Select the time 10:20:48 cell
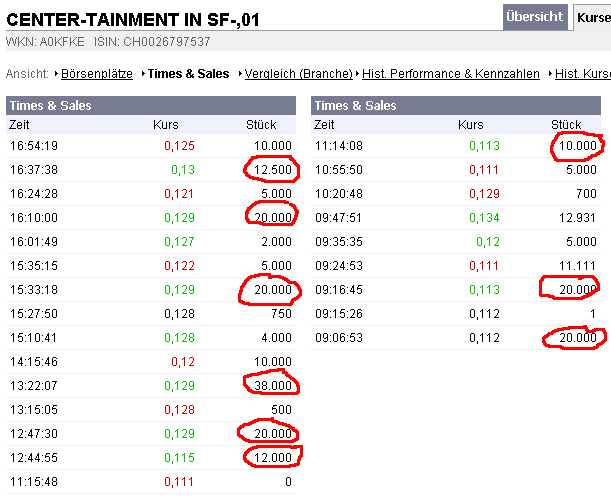 (339, 194)
